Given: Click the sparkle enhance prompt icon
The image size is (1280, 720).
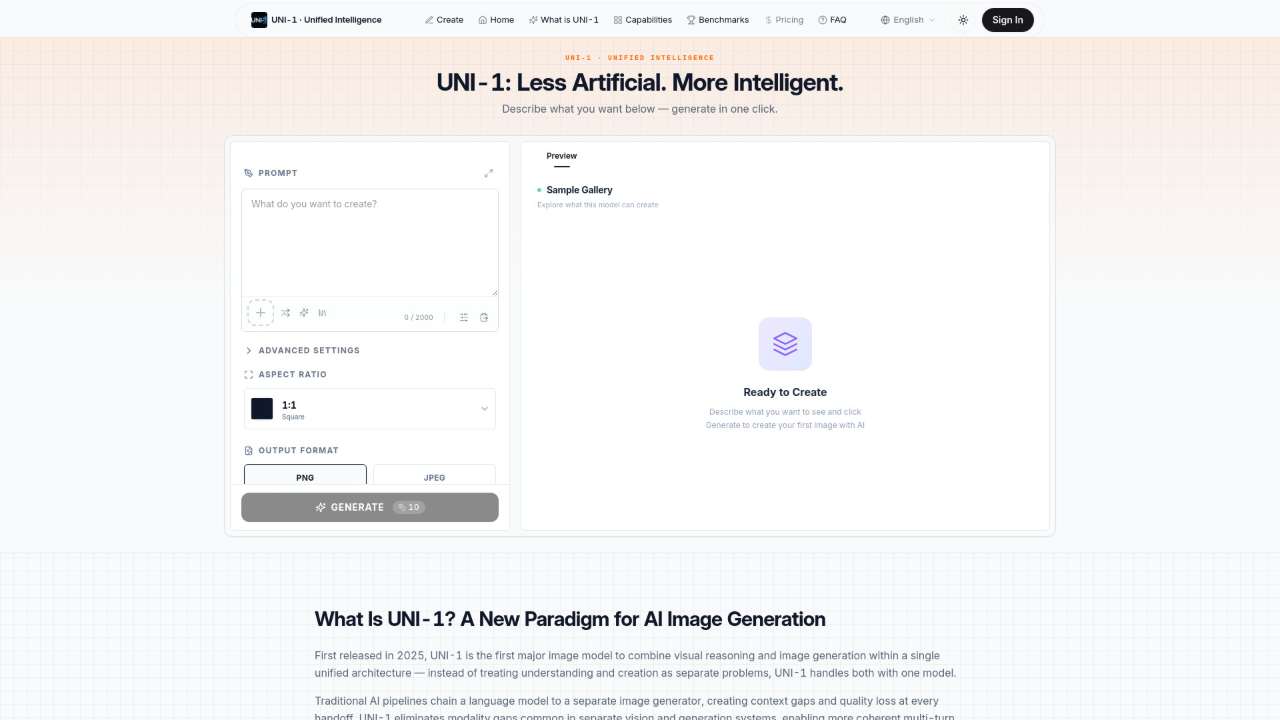Looking at the screenshot, I should tap(304, 313).
